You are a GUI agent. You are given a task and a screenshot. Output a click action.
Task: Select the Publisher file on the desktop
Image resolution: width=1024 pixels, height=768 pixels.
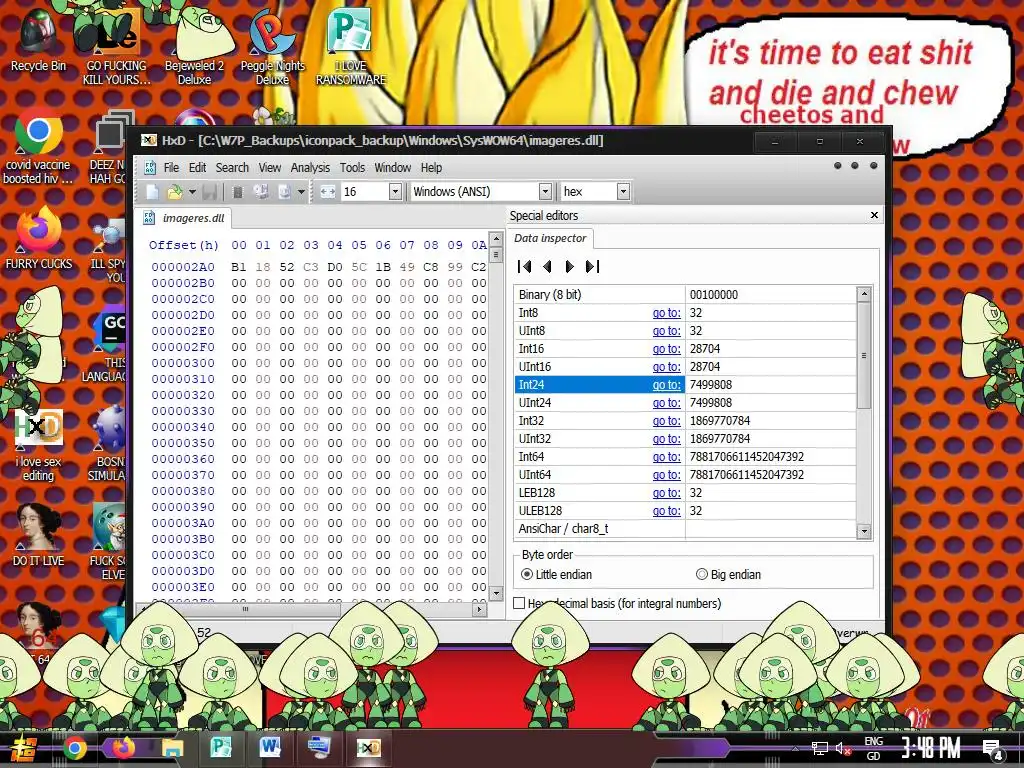[351, 46]
